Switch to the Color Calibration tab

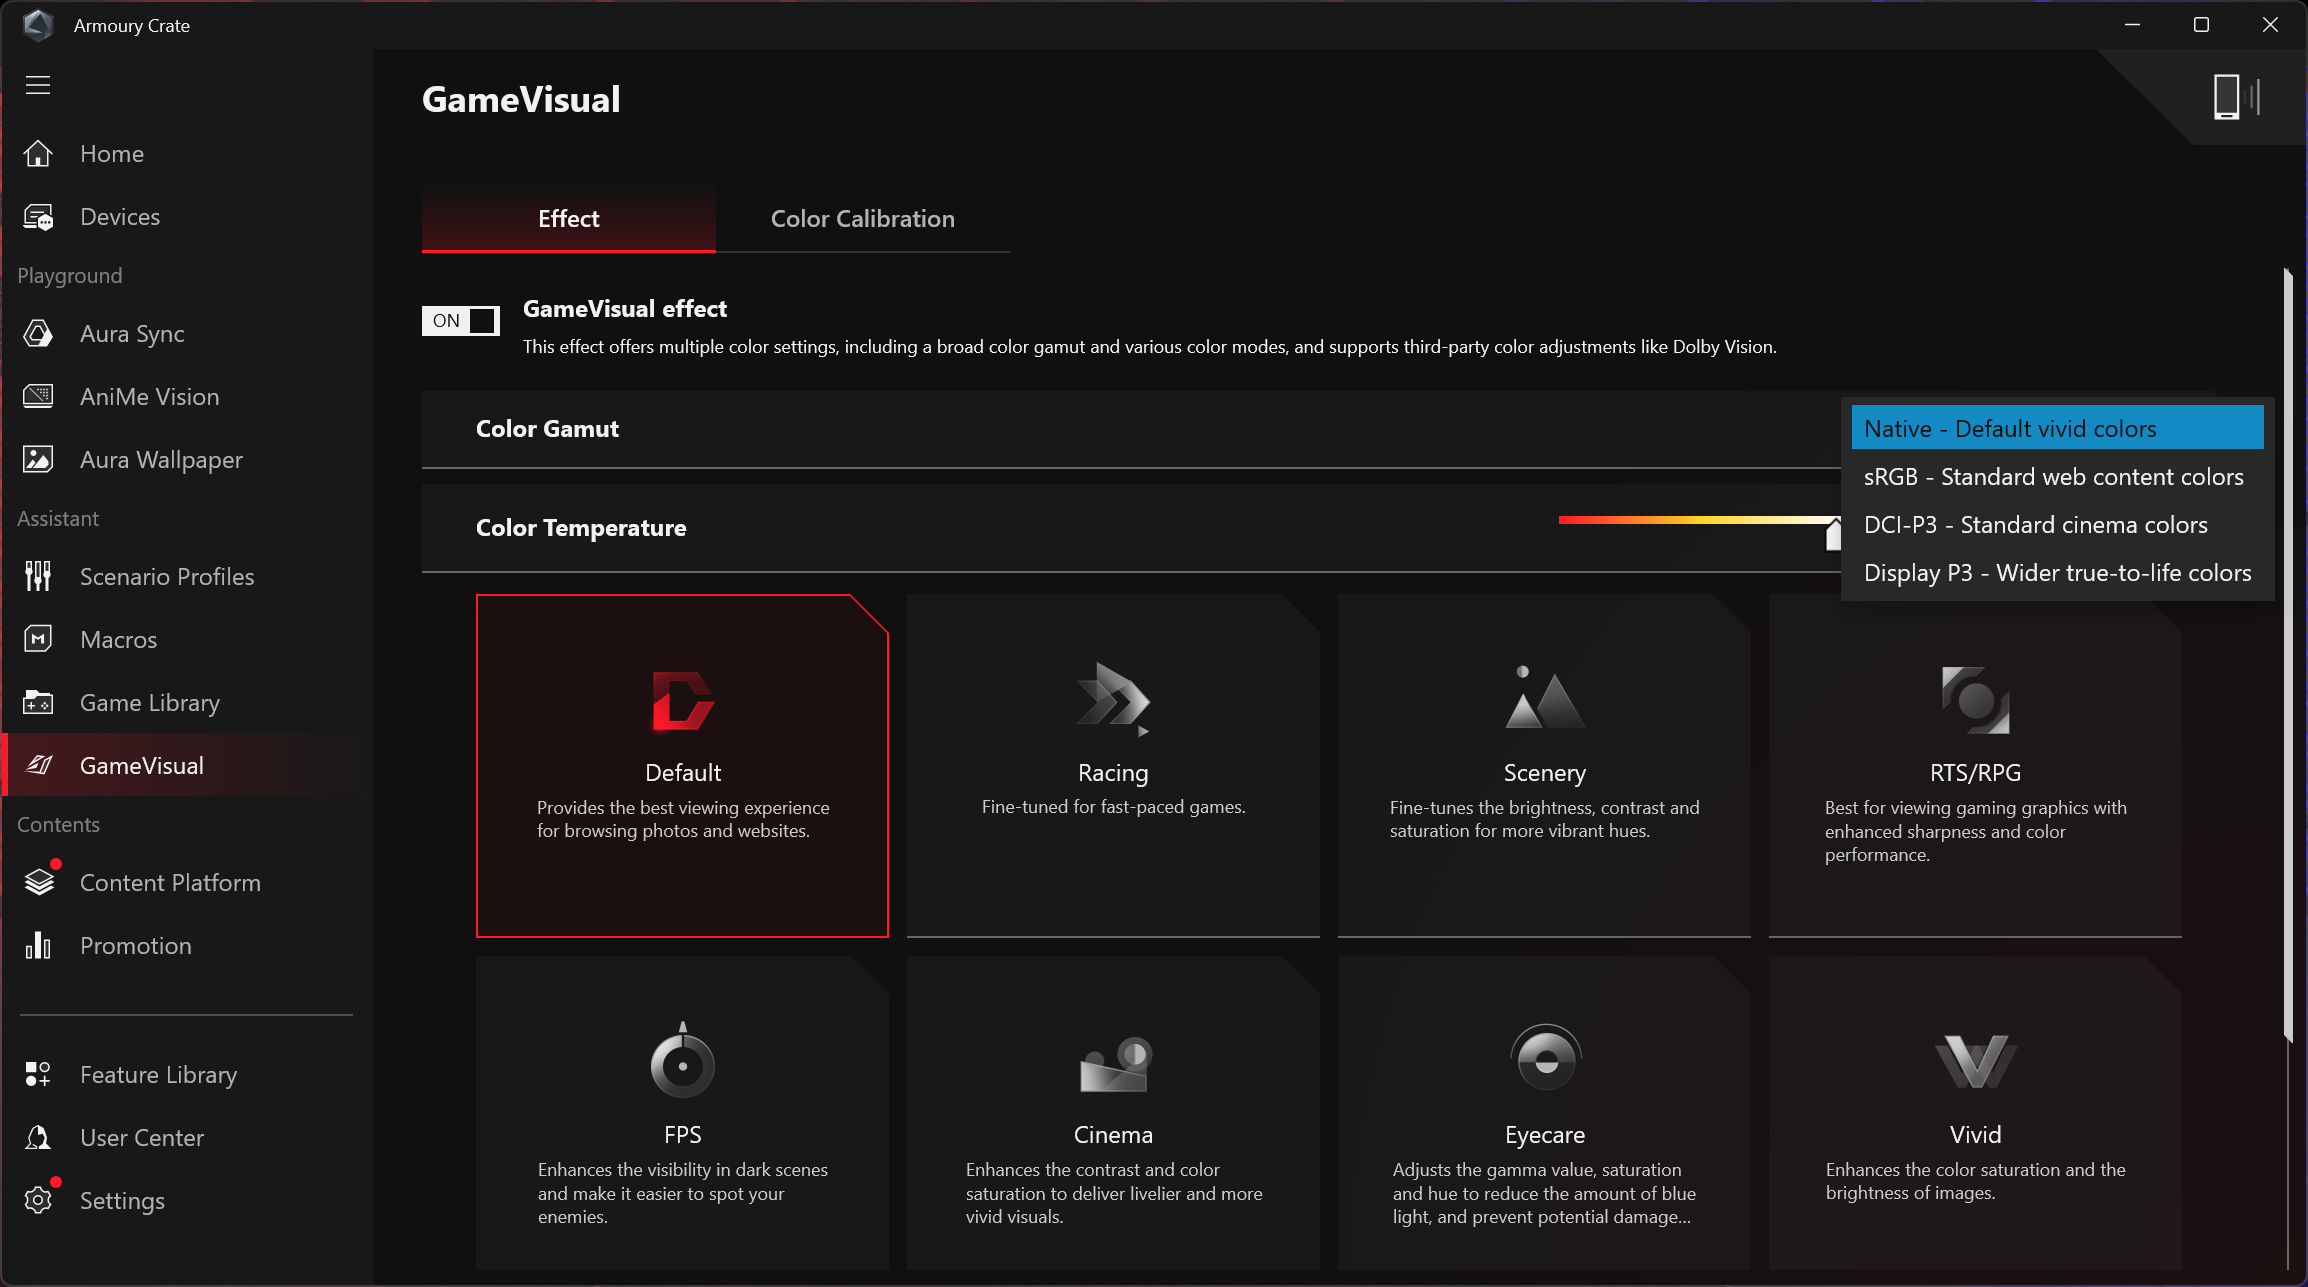(x=862, y=219)
